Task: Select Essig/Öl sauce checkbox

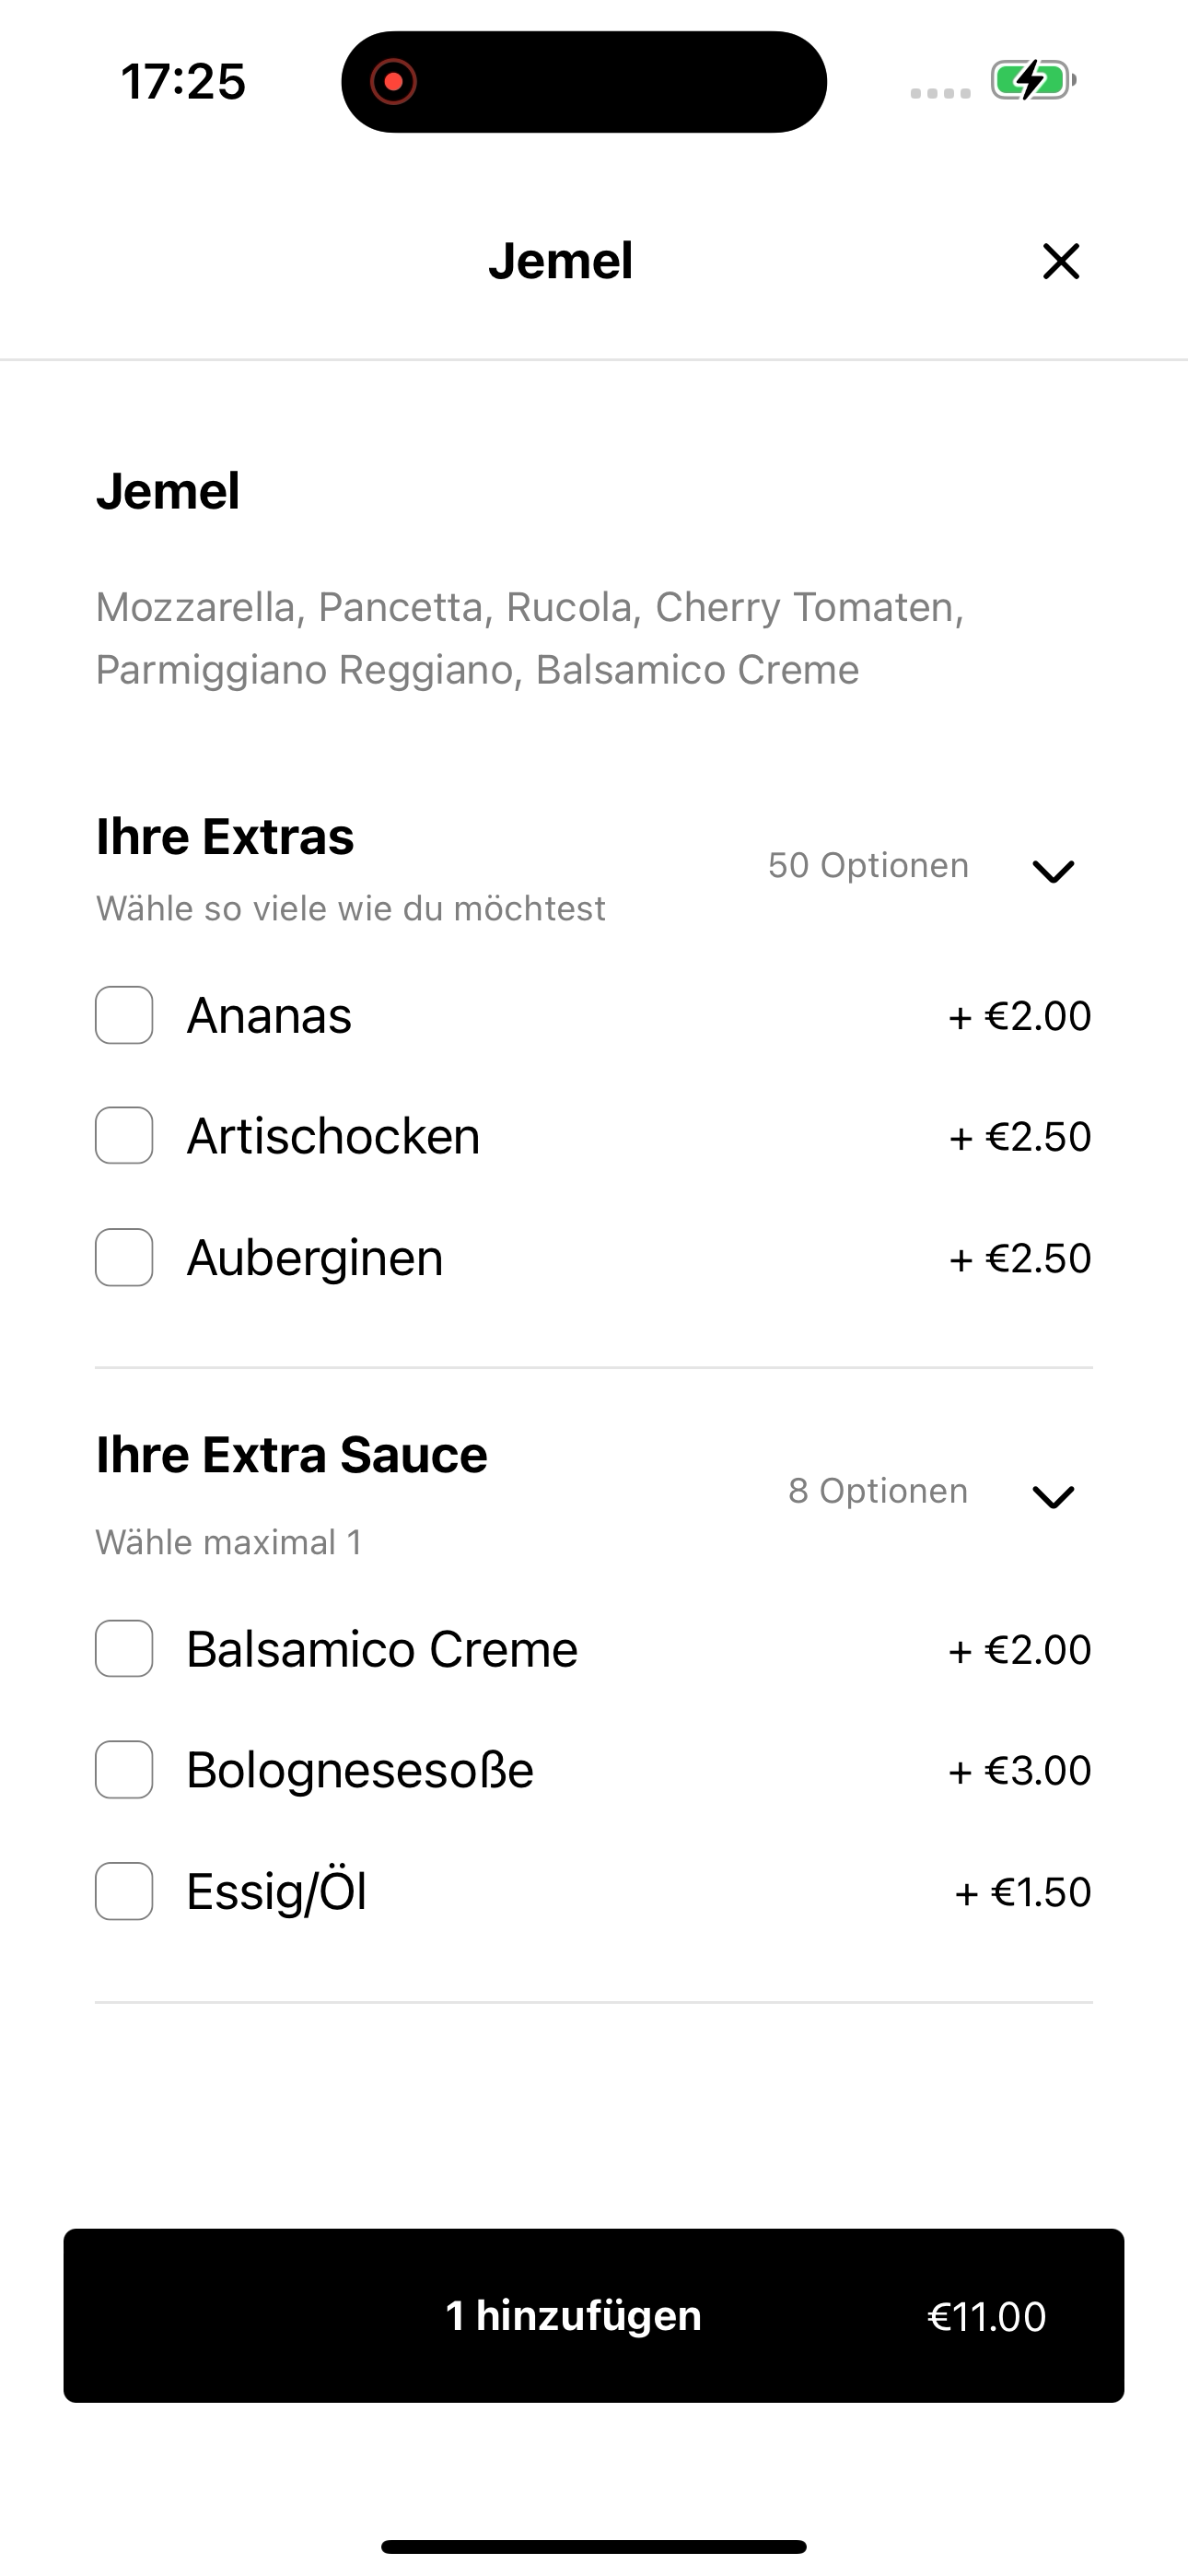Action: pyautogui.click(x=124, y=1891)
